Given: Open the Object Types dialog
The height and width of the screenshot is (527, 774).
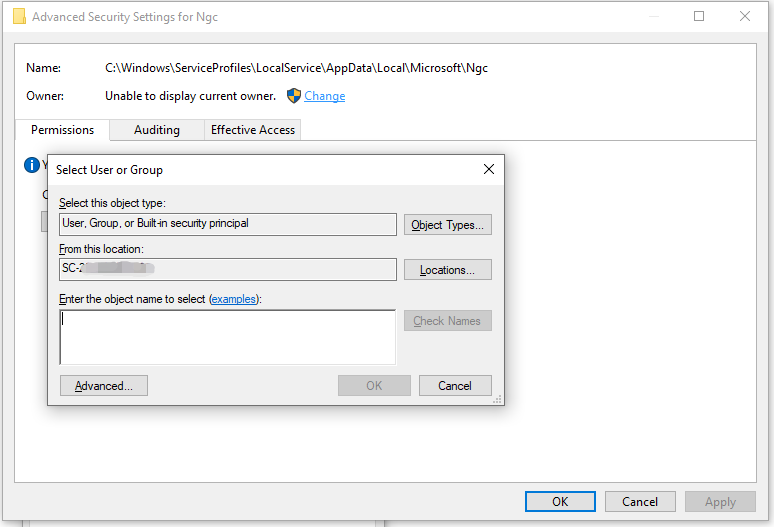Looking at the screenshot, I should tap(448, 225).
